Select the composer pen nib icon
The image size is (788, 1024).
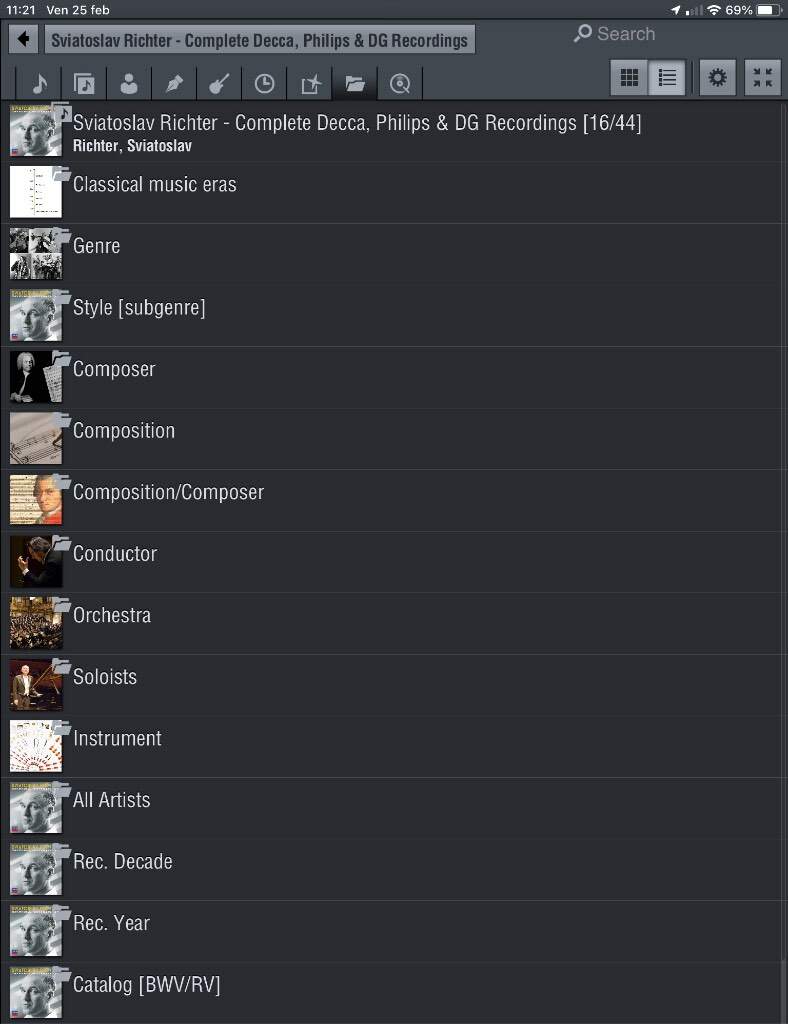pos(174,84)
